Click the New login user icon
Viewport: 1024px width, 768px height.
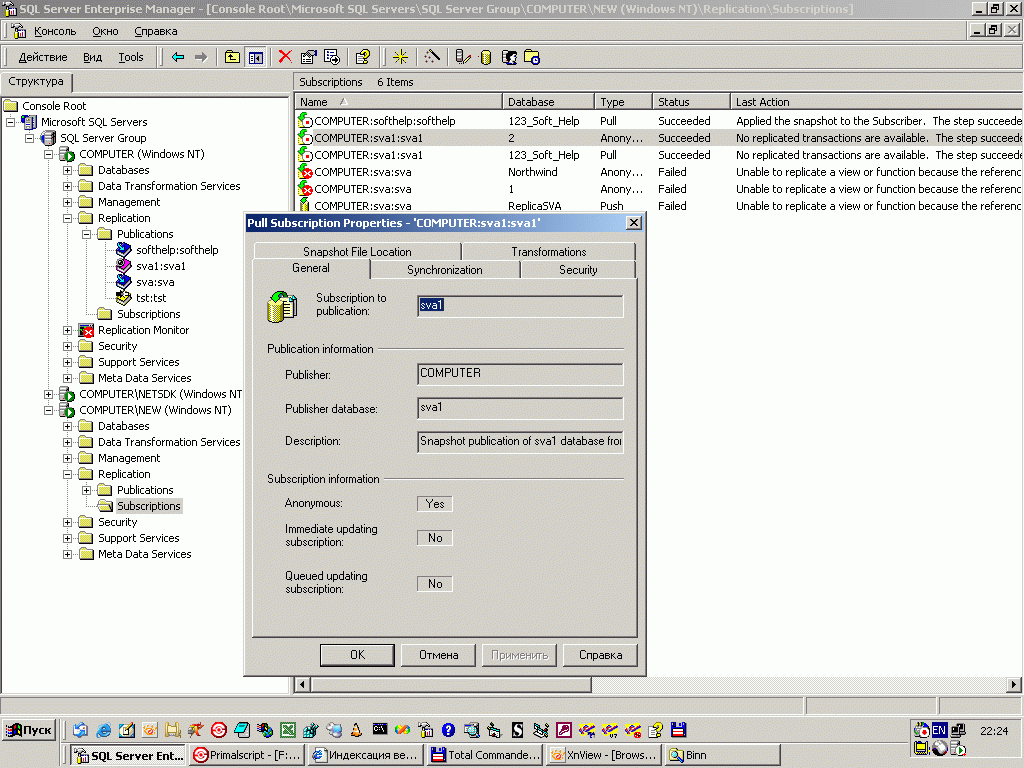pyautogui.click(x=509, y=57)
